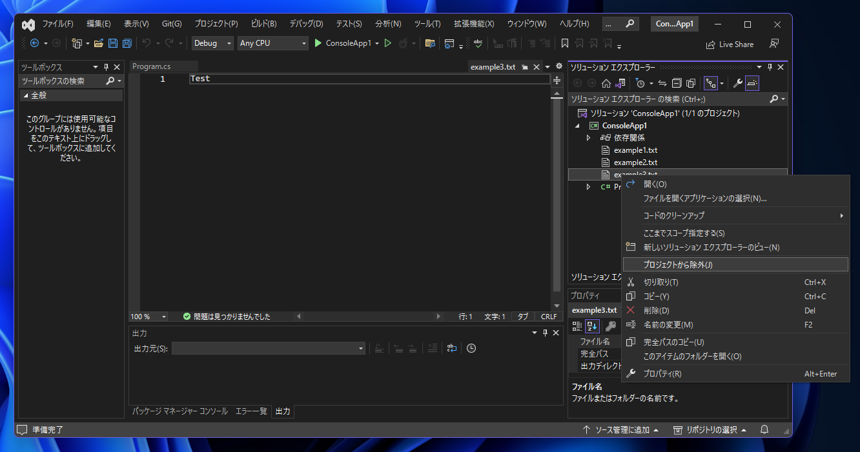This screenshot has width=860, height=452.
Task: Open the ビルド(B) menu
Action: 264,24
